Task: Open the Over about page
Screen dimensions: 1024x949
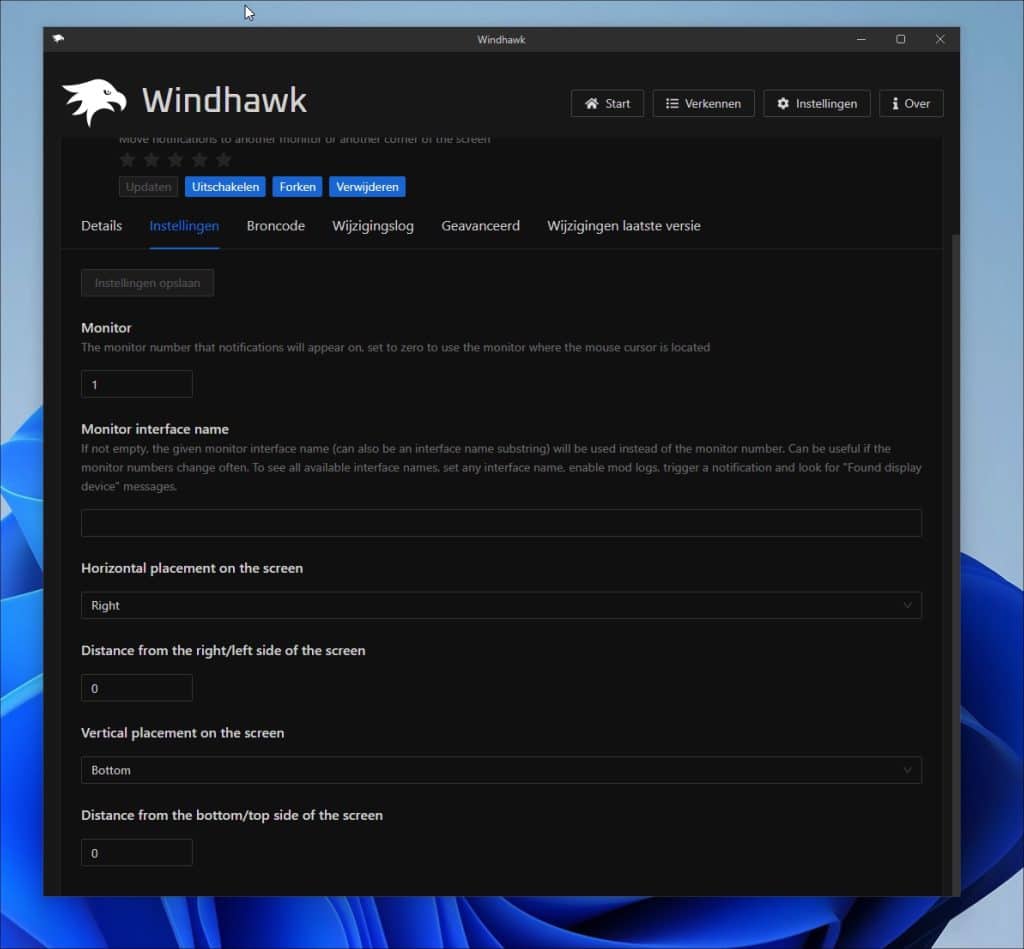Action: (911, 103)
